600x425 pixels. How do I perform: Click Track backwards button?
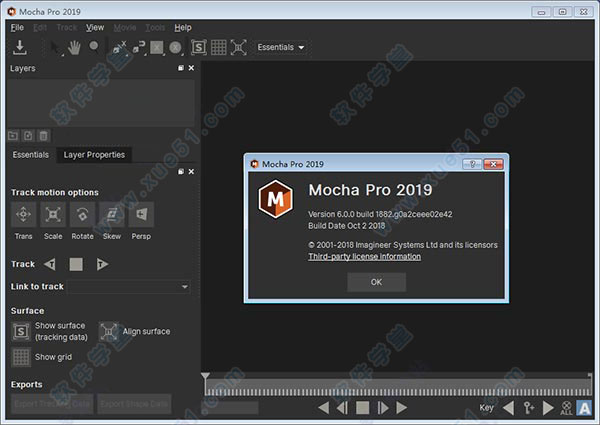click(50, 264)
